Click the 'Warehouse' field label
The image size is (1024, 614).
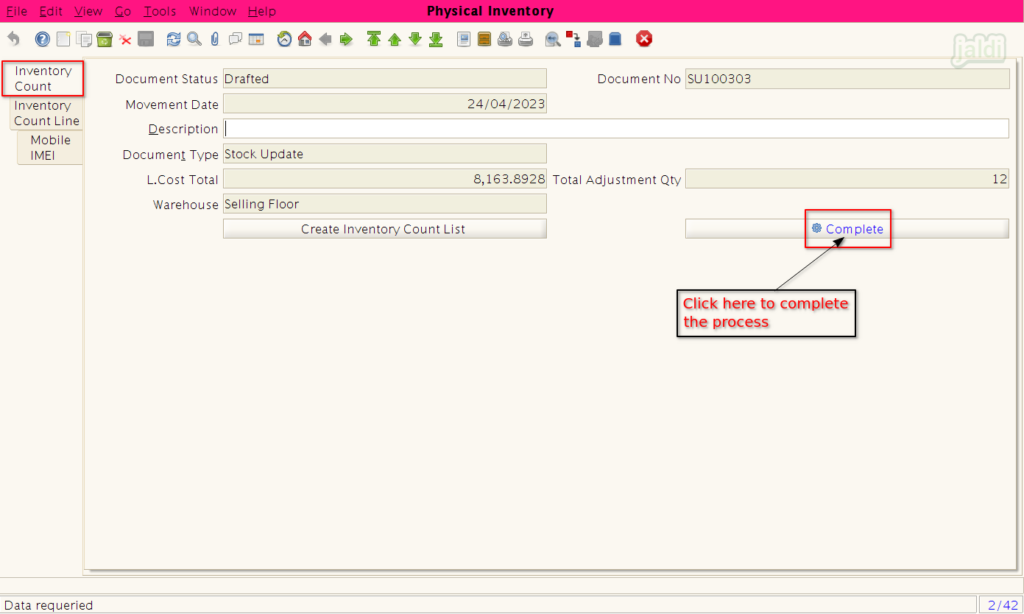coord(185,204)
